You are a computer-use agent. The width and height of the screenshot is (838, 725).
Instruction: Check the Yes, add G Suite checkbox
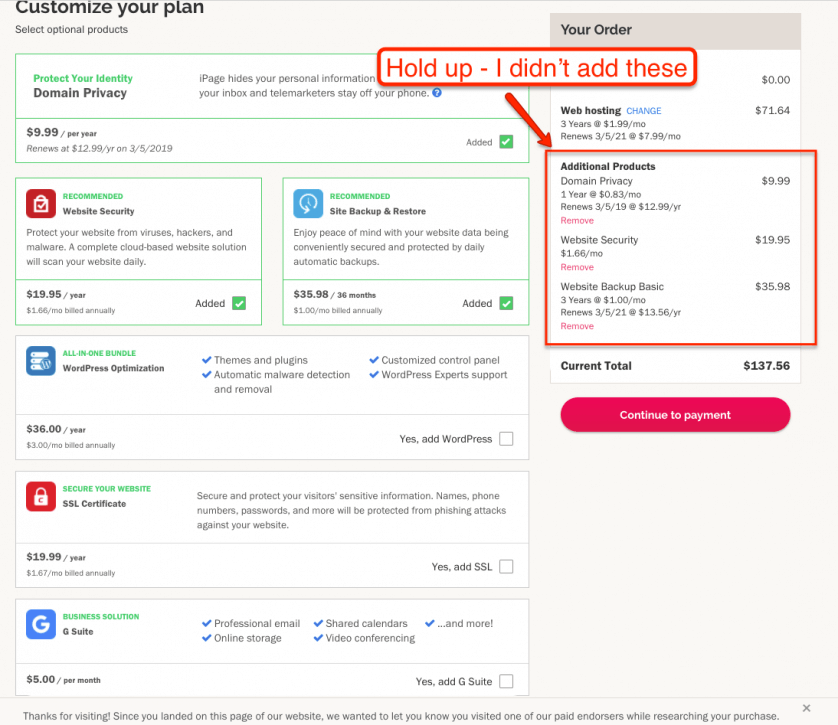point(506,681)
